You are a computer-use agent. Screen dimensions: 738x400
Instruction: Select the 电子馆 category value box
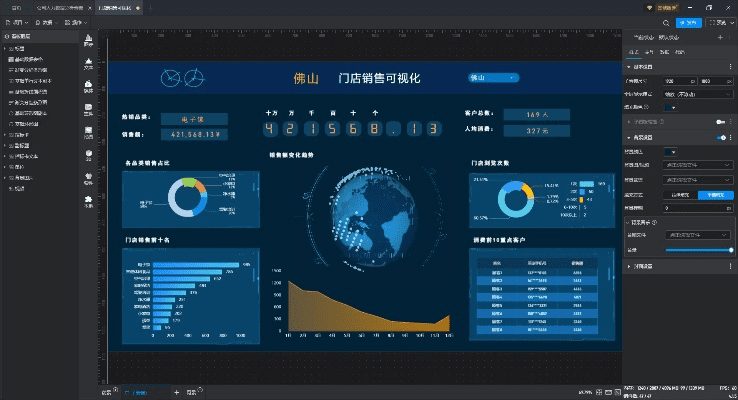pyautogui.click(x=194, y=119)
